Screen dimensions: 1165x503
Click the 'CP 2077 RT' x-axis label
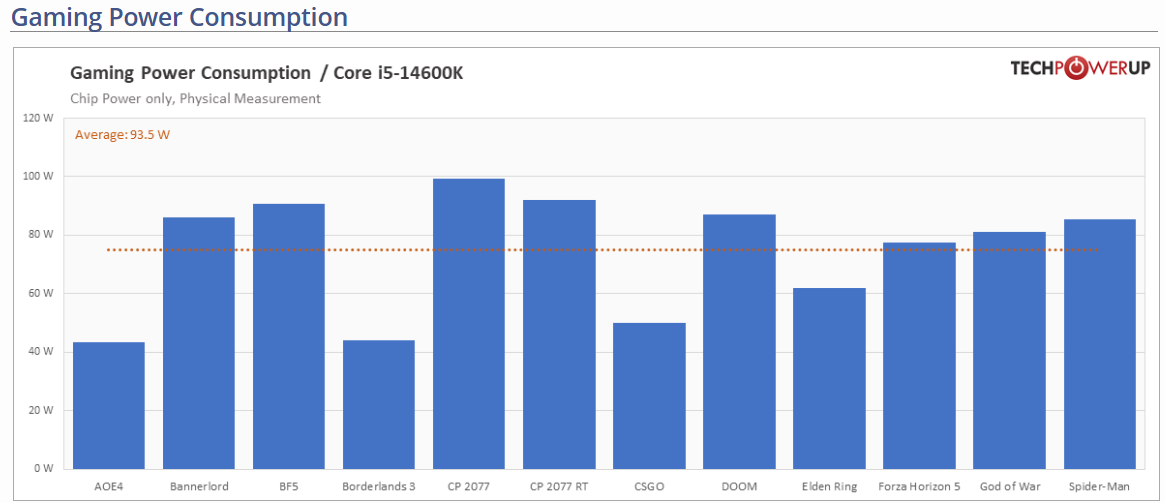(x=559, y=487)
